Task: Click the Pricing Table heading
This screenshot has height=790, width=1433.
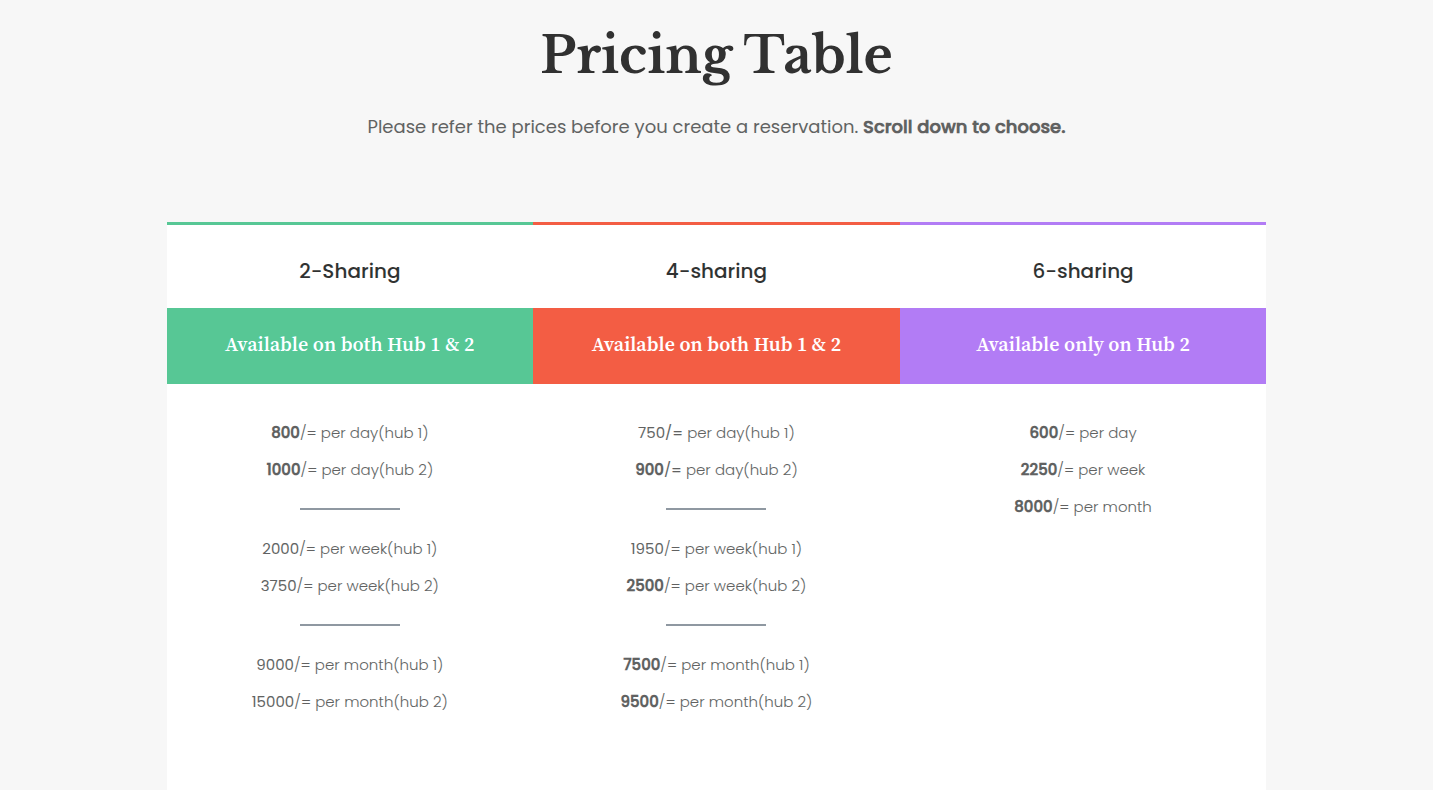Action: pyautogui.click(x=716, y=55)
